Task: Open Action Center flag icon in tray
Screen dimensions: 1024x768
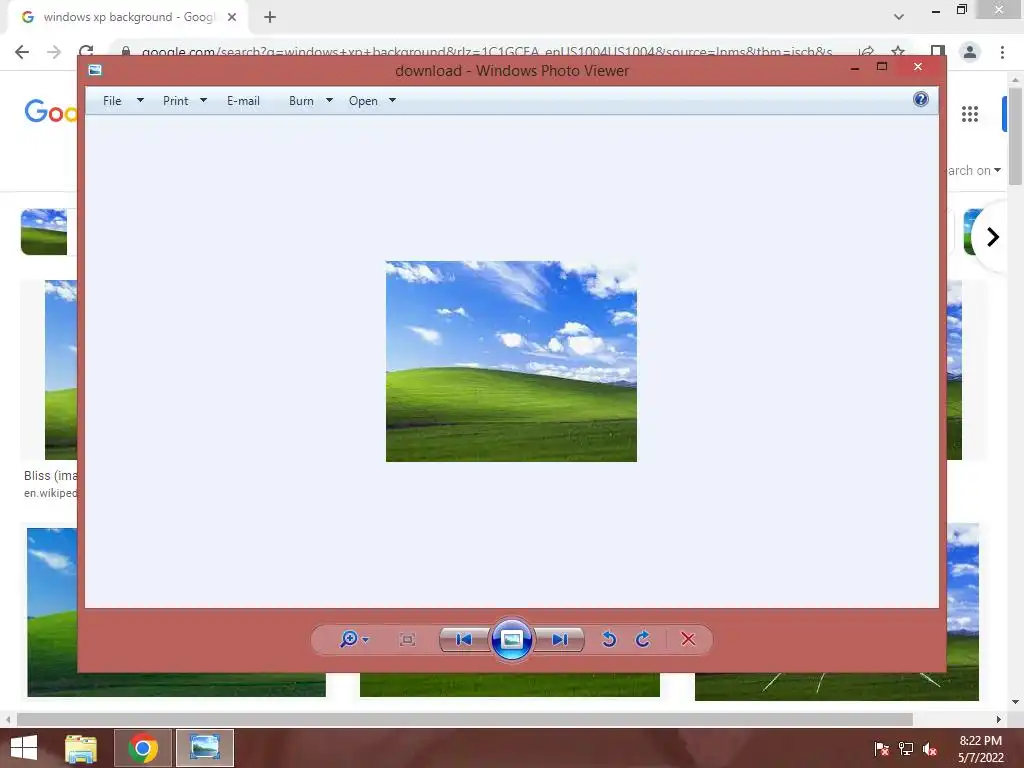Action: (x=882, y=749)
